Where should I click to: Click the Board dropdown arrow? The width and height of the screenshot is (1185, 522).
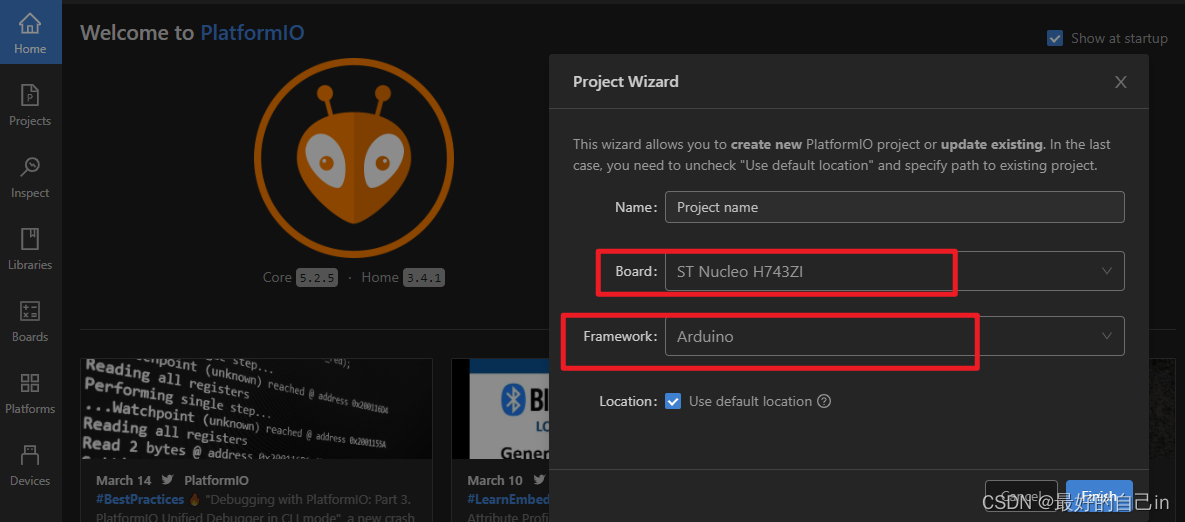pyautogui.click(x=1107, y=270)
